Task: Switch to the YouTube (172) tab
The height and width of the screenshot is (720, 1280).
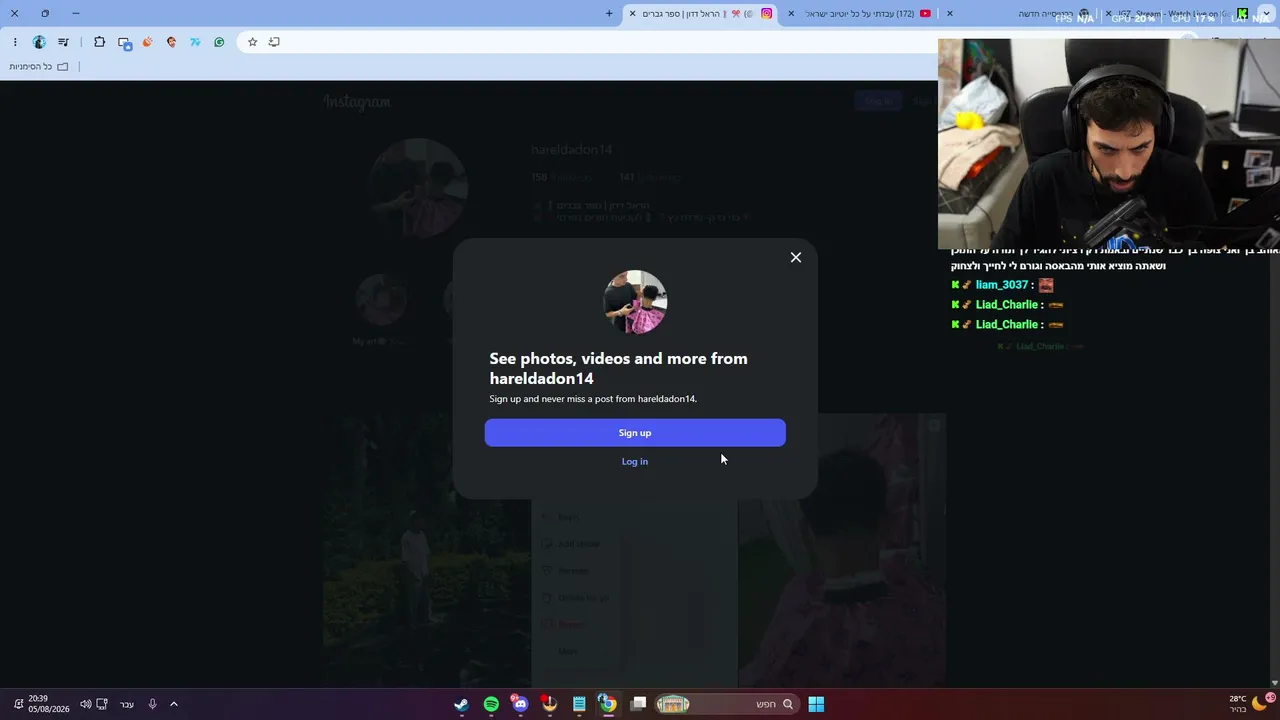Action: [861, 13]
